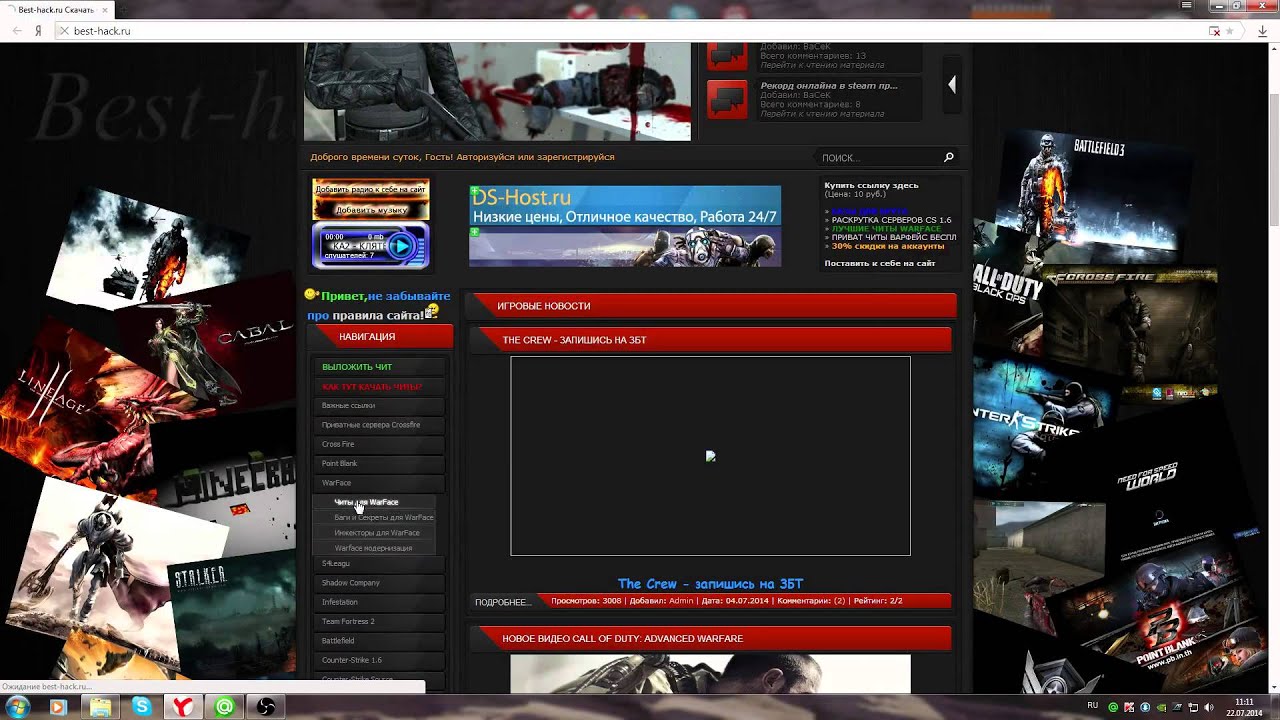Click the broken image icon in The Crew video

pyautogui.click(x=710, y=456)
